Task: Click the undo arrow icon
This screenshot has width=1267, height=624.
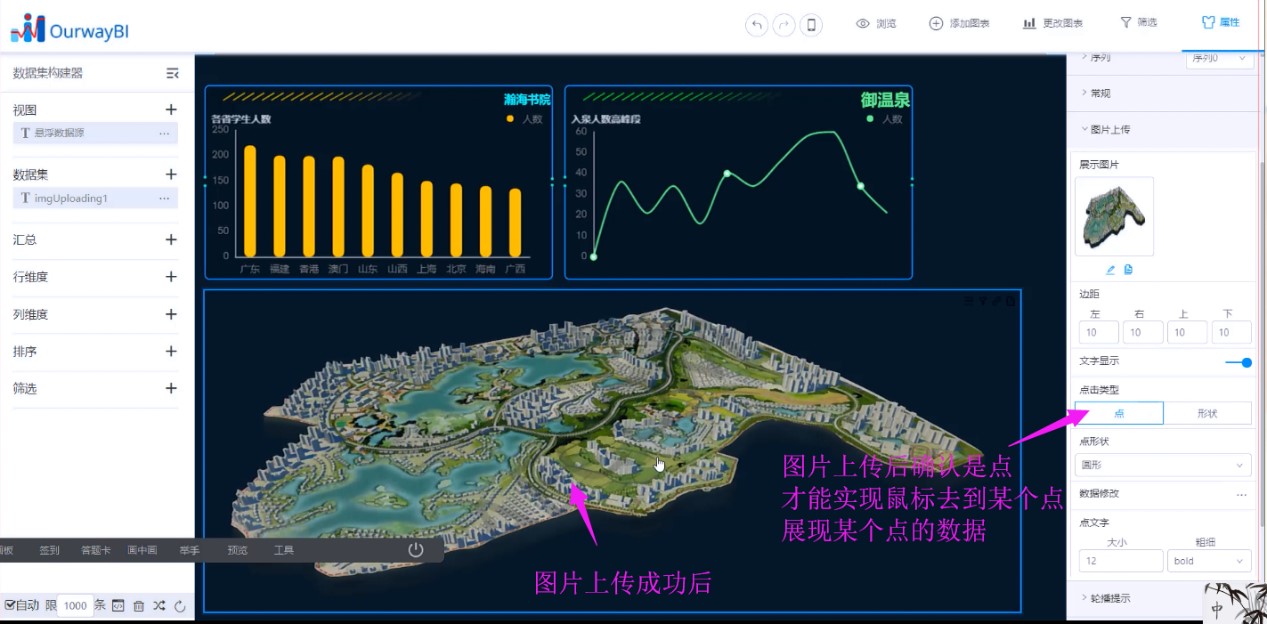Action: coord(757,24)
